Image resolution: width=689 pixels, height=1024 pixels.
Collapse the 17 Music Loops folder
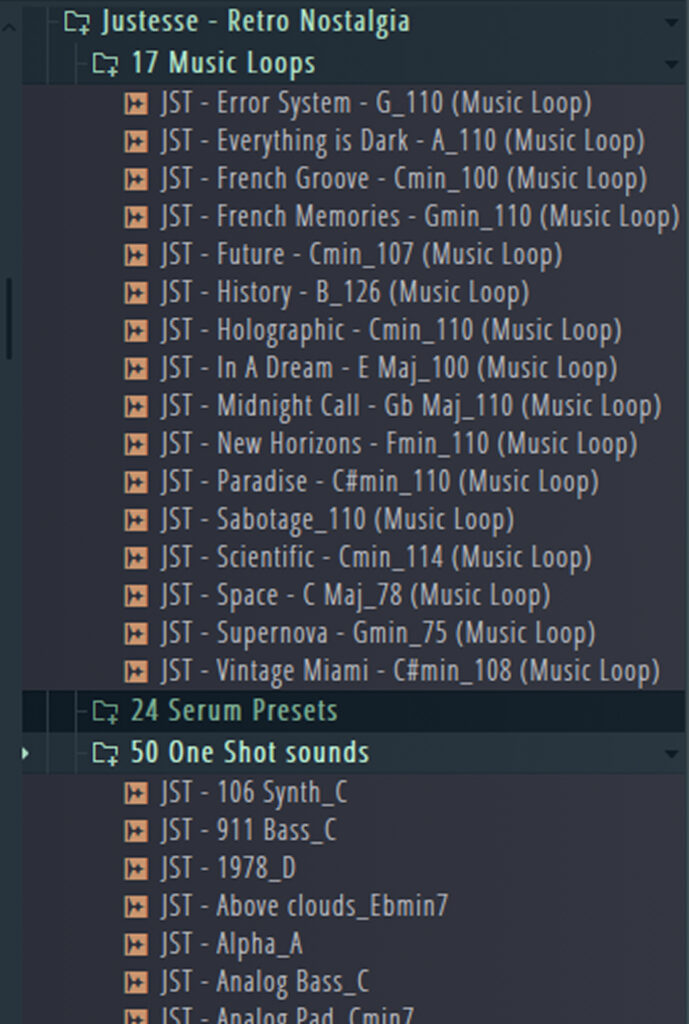tap(105, 64)
